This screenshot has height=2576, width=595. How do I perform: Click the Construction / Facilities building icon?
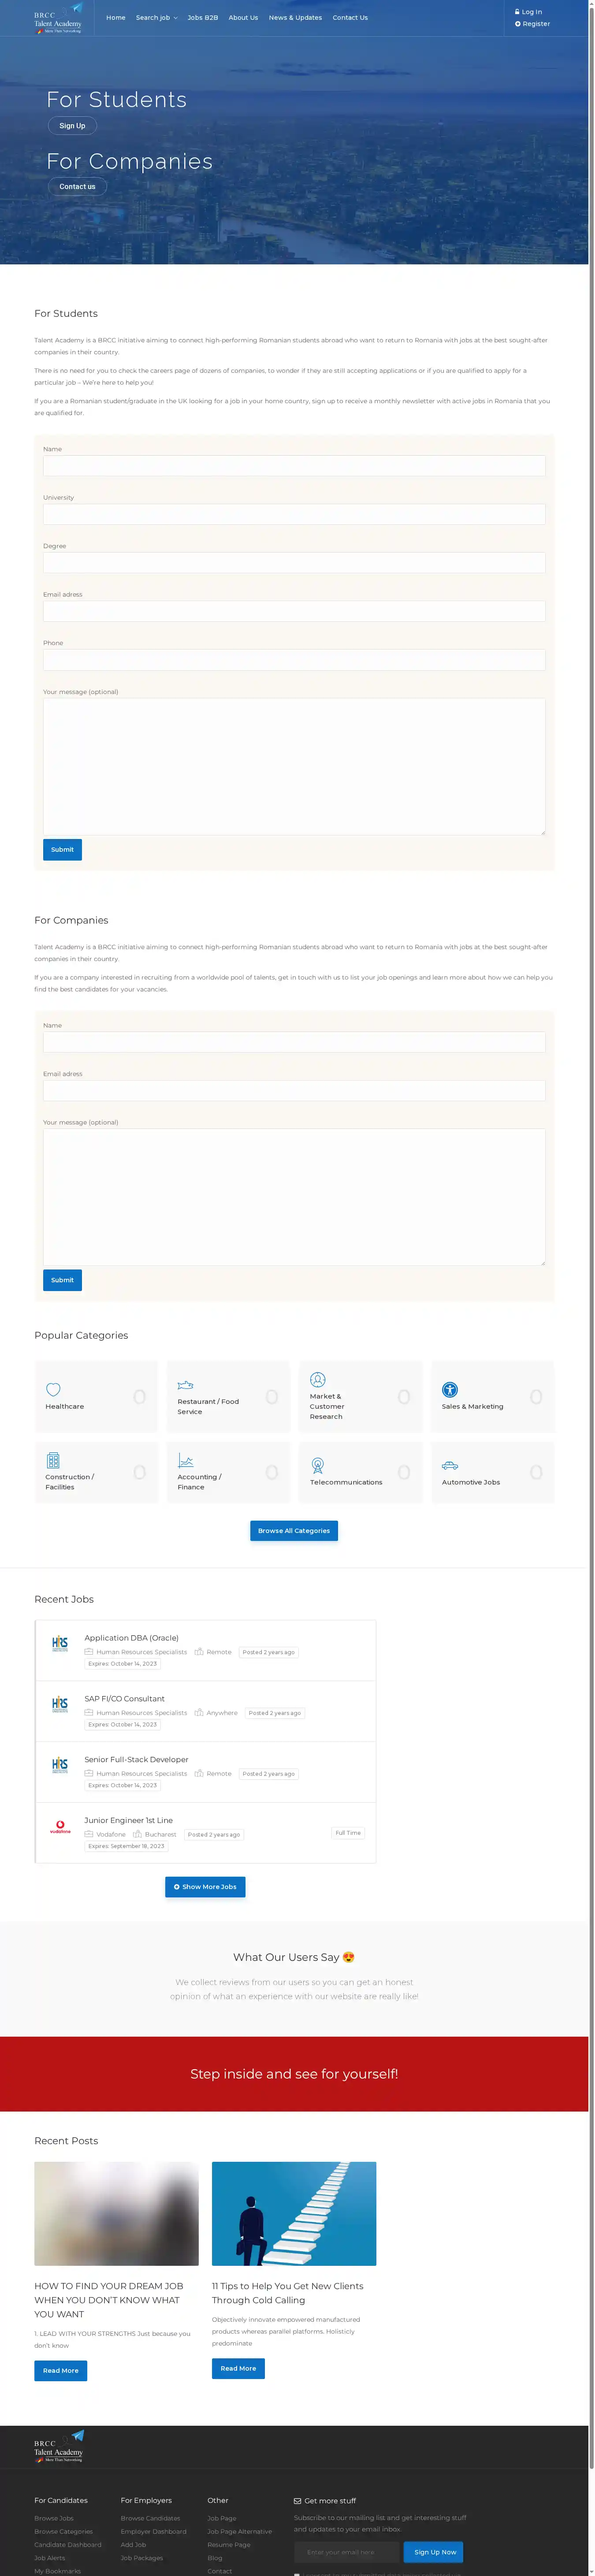53,1460
